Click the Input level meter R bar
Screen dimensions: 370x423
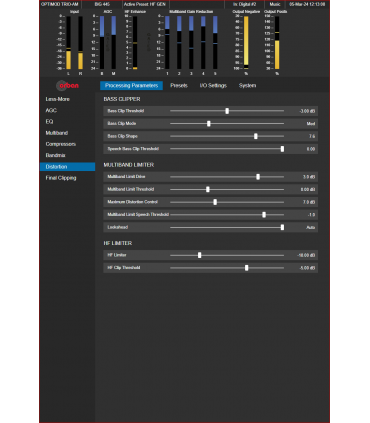coord(80,43)
